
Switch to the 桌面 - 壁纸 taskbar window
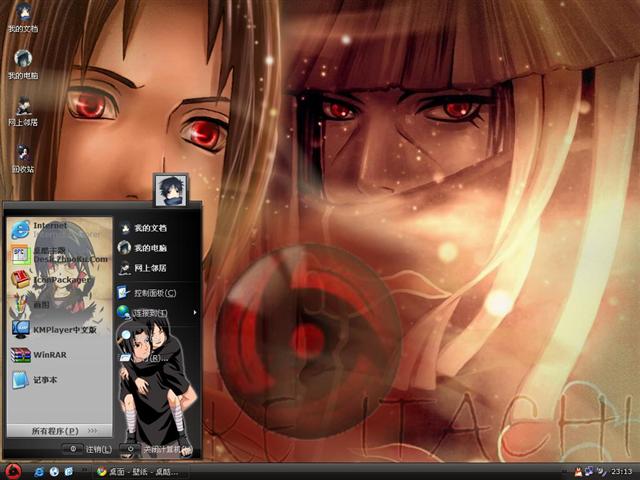pos(140,470)
